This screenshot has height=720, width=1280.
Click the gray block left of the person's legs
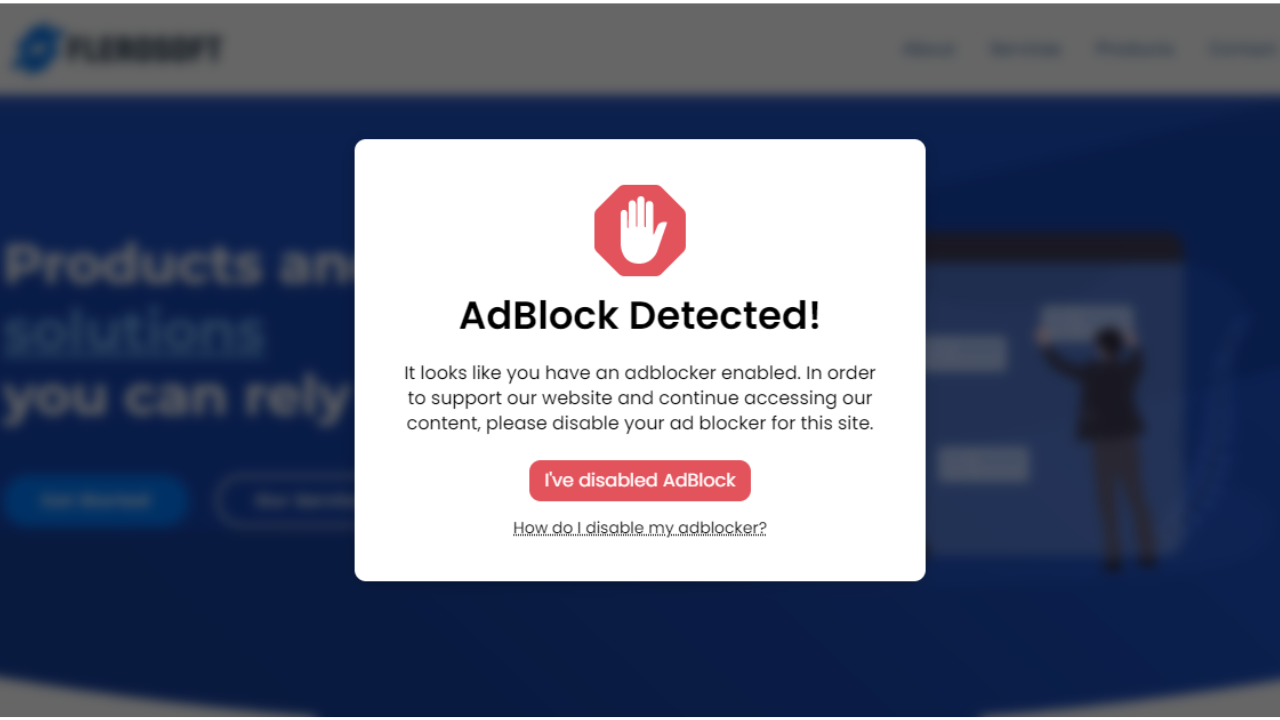point(983,464)
